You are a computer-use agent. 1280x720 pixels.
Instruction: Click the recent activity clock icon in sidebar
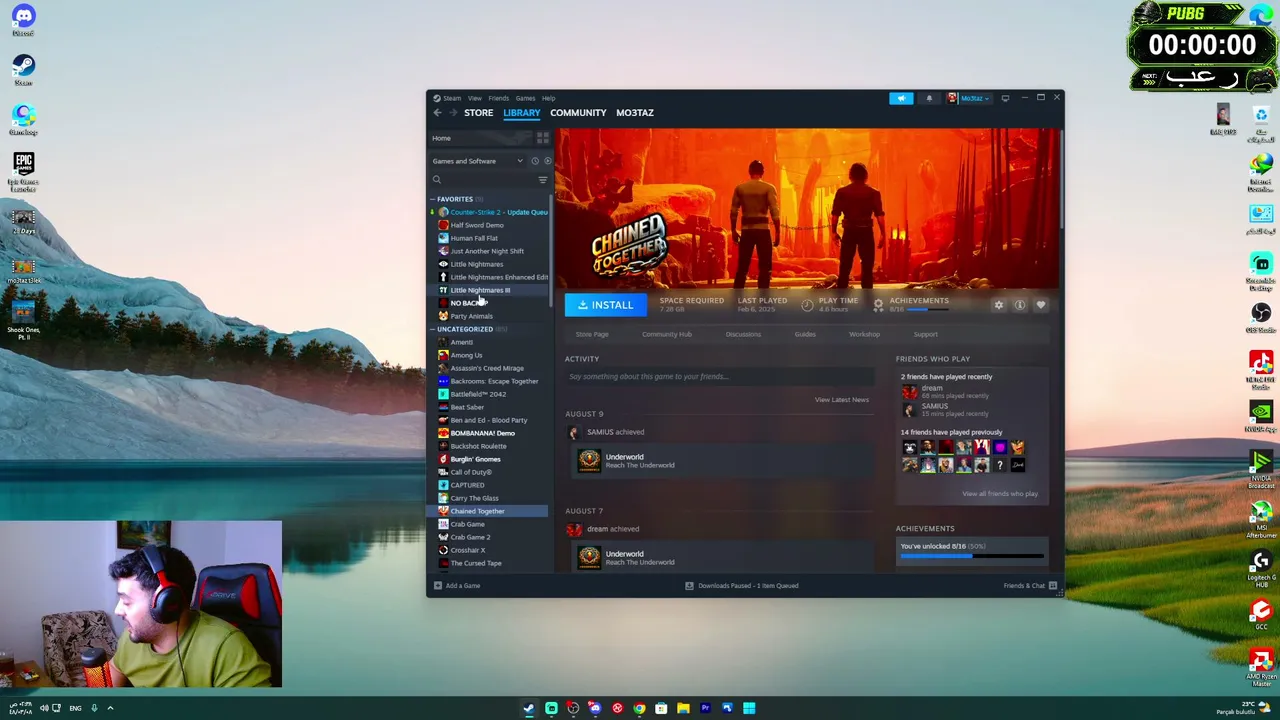tap(535, 161)
